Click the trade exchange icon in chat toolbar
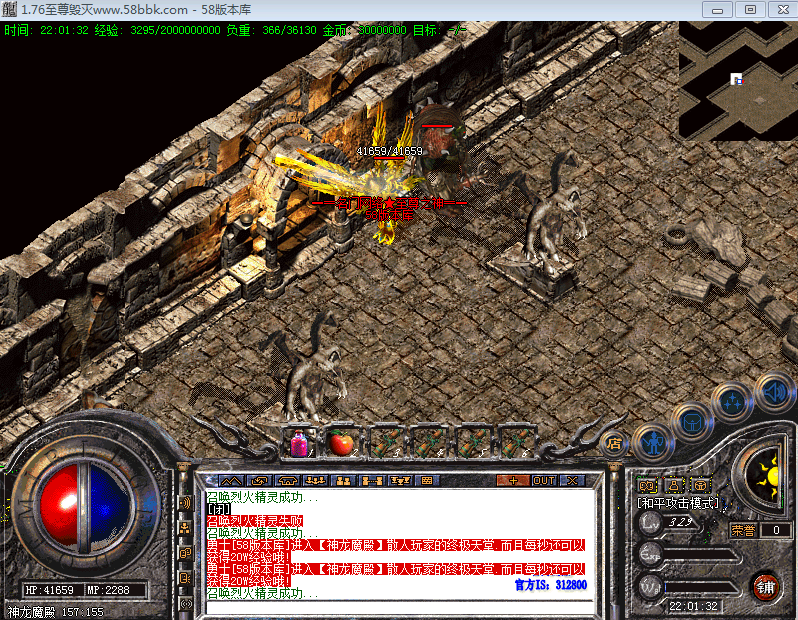This screenshot has width=798, height=620. [x=260, y=481]
